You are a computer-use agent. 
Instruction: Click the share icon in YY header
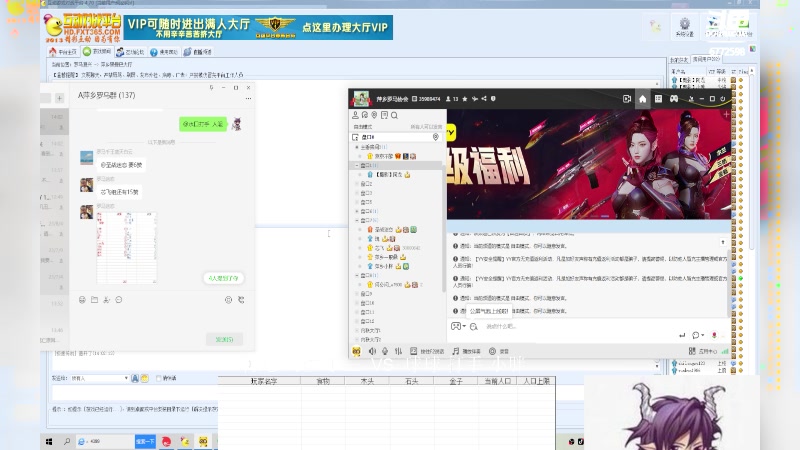pos(484,99)
